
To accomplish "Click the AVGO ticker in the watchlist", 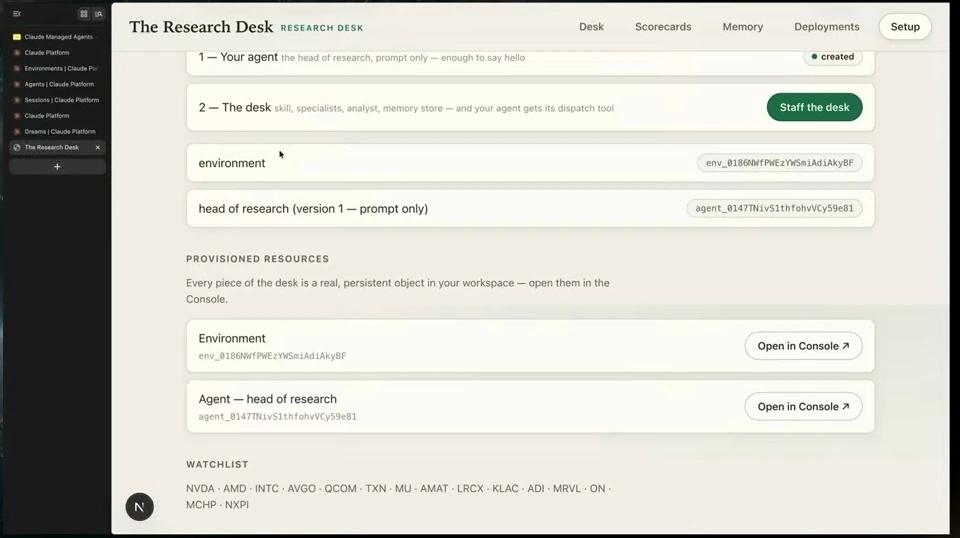I will click(302, 488).
